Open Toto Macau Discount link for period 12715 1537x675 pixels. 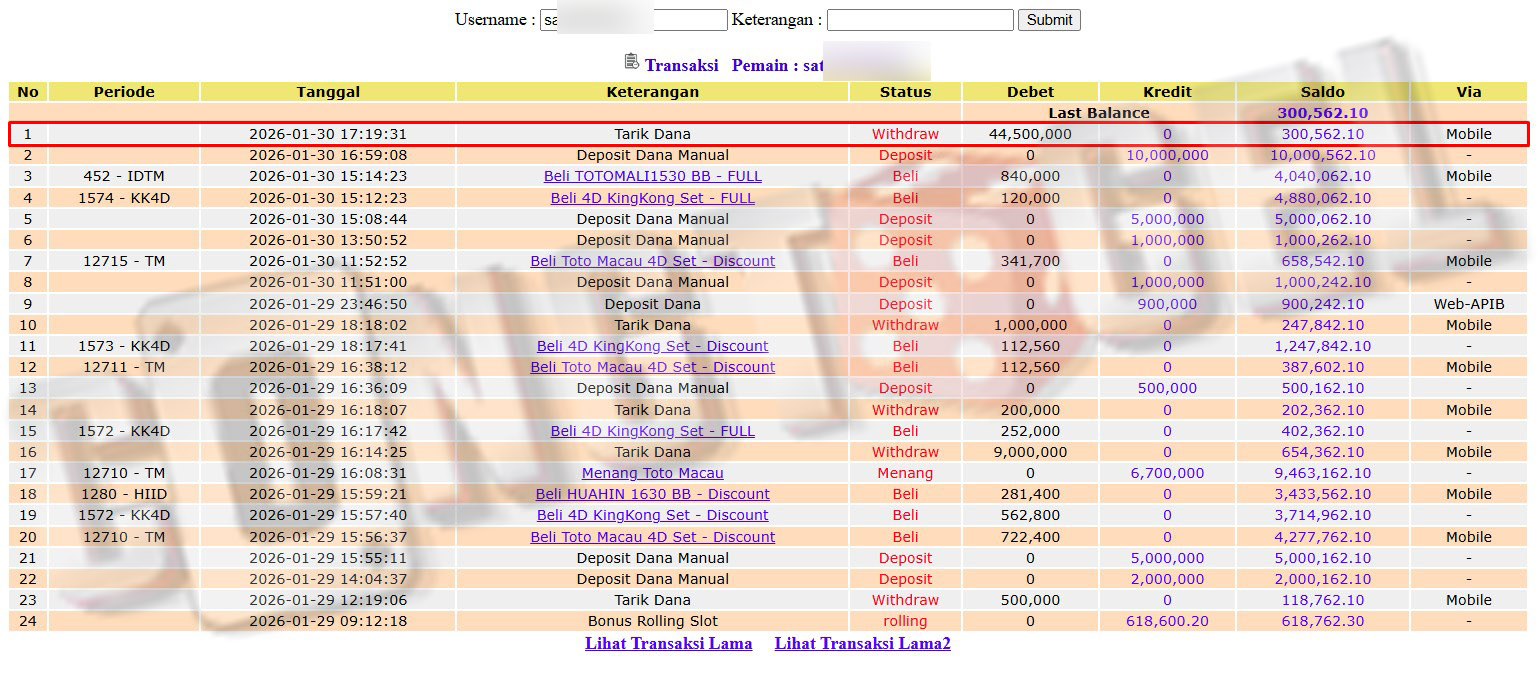point(652,261)
